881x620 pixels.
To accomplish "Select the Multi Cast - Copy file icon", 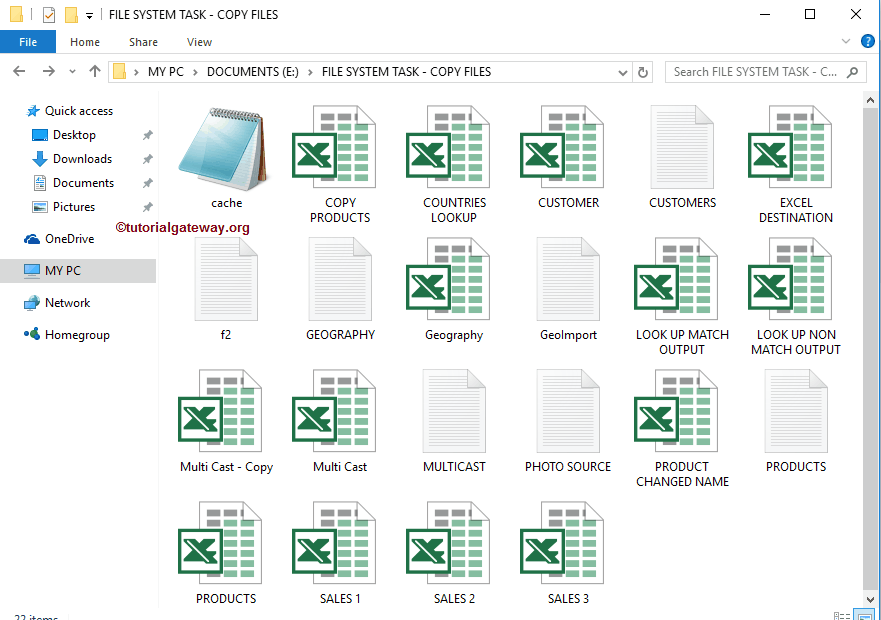I will click(220, 411).
